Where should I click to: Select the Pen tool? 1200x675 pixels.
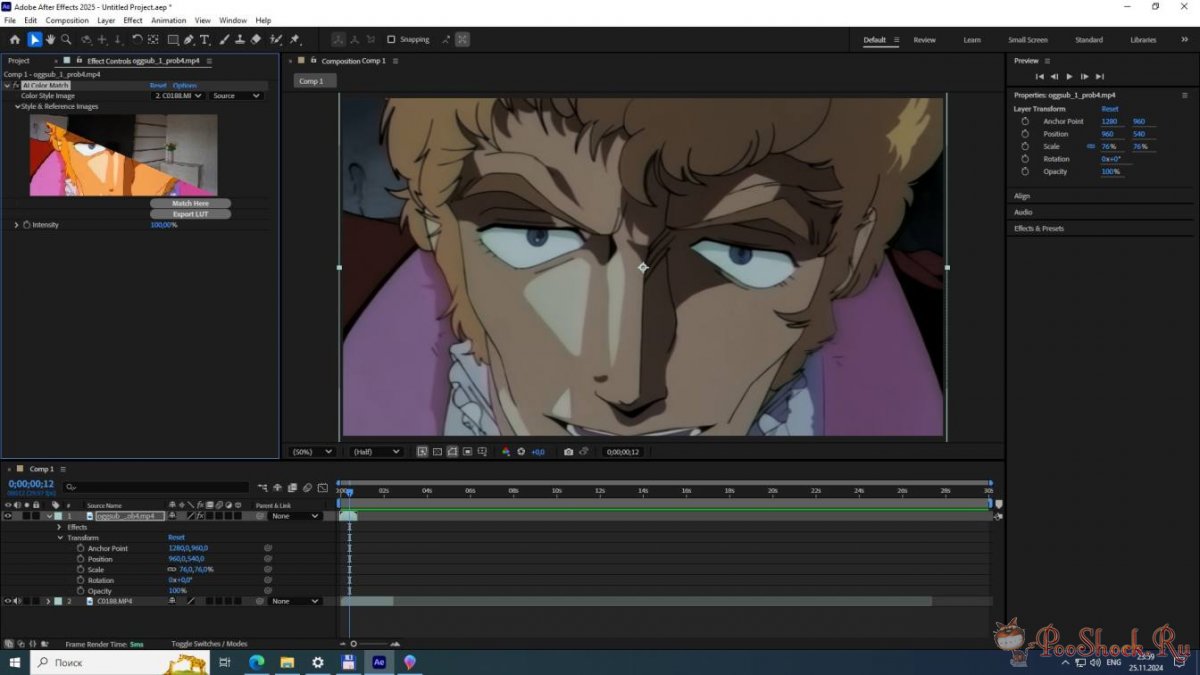click(190, 40)
